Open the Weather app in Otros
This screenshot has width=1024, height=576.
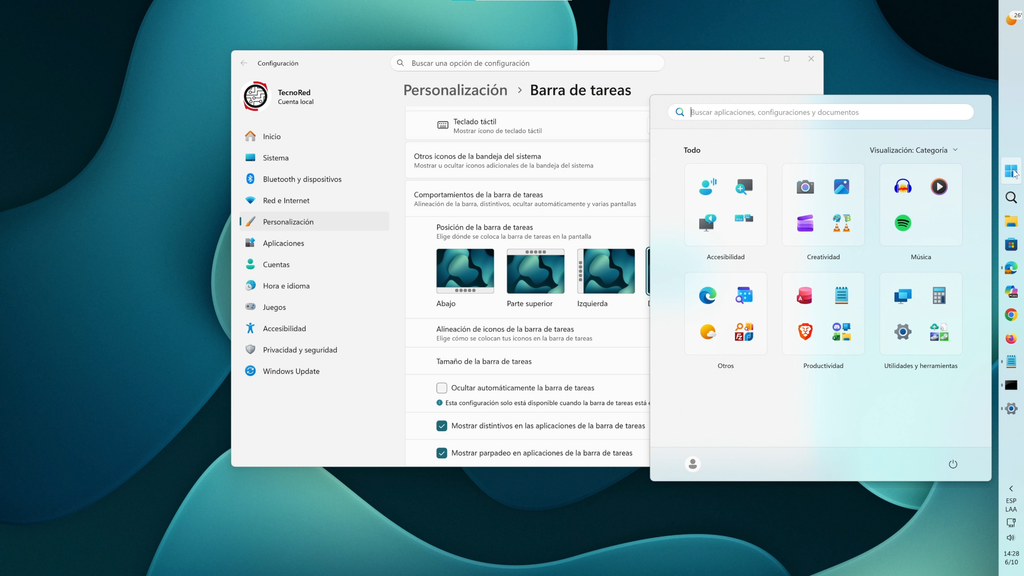pos(707,332)
